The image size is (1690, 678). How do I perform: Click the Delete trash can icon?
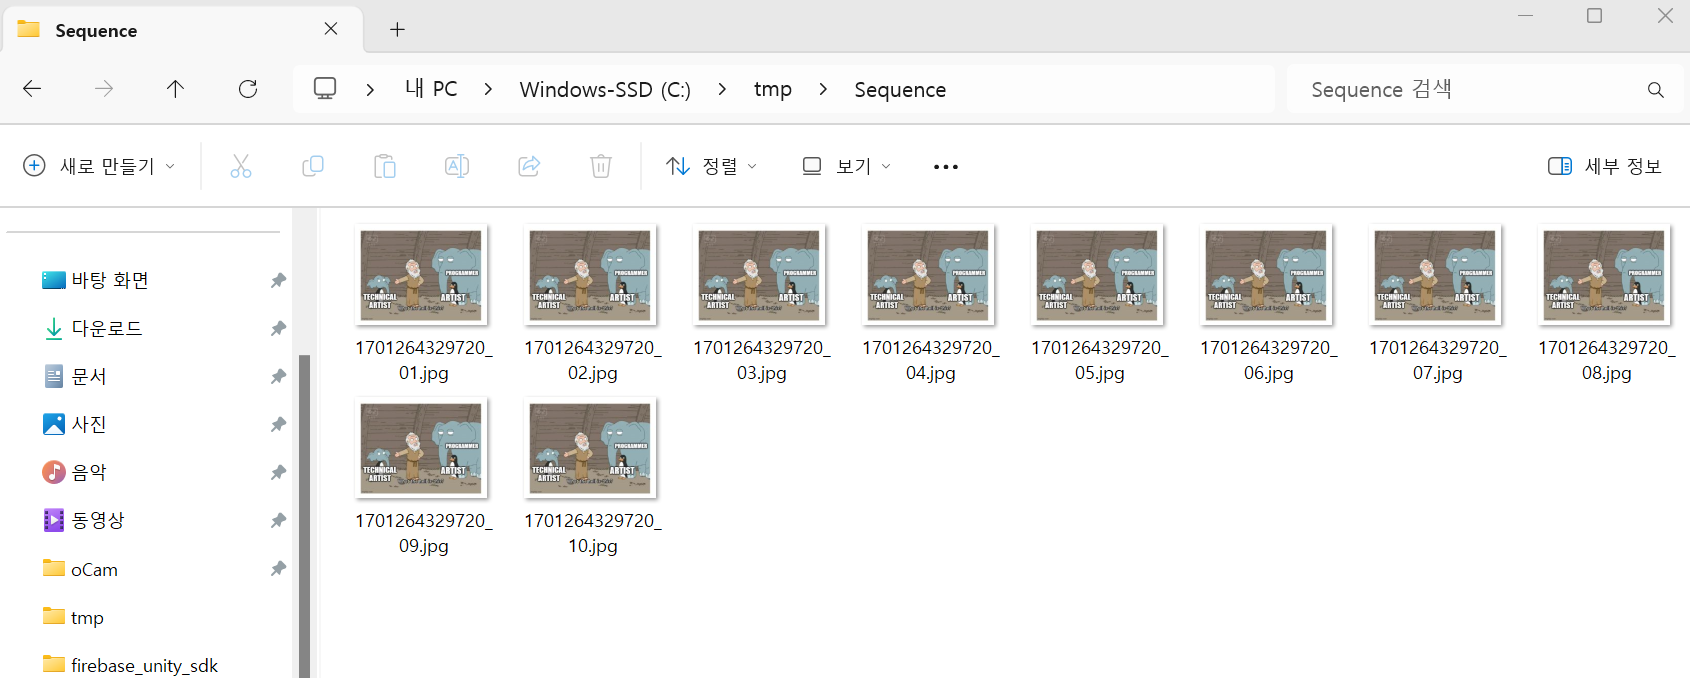click(x=601, y=166)
